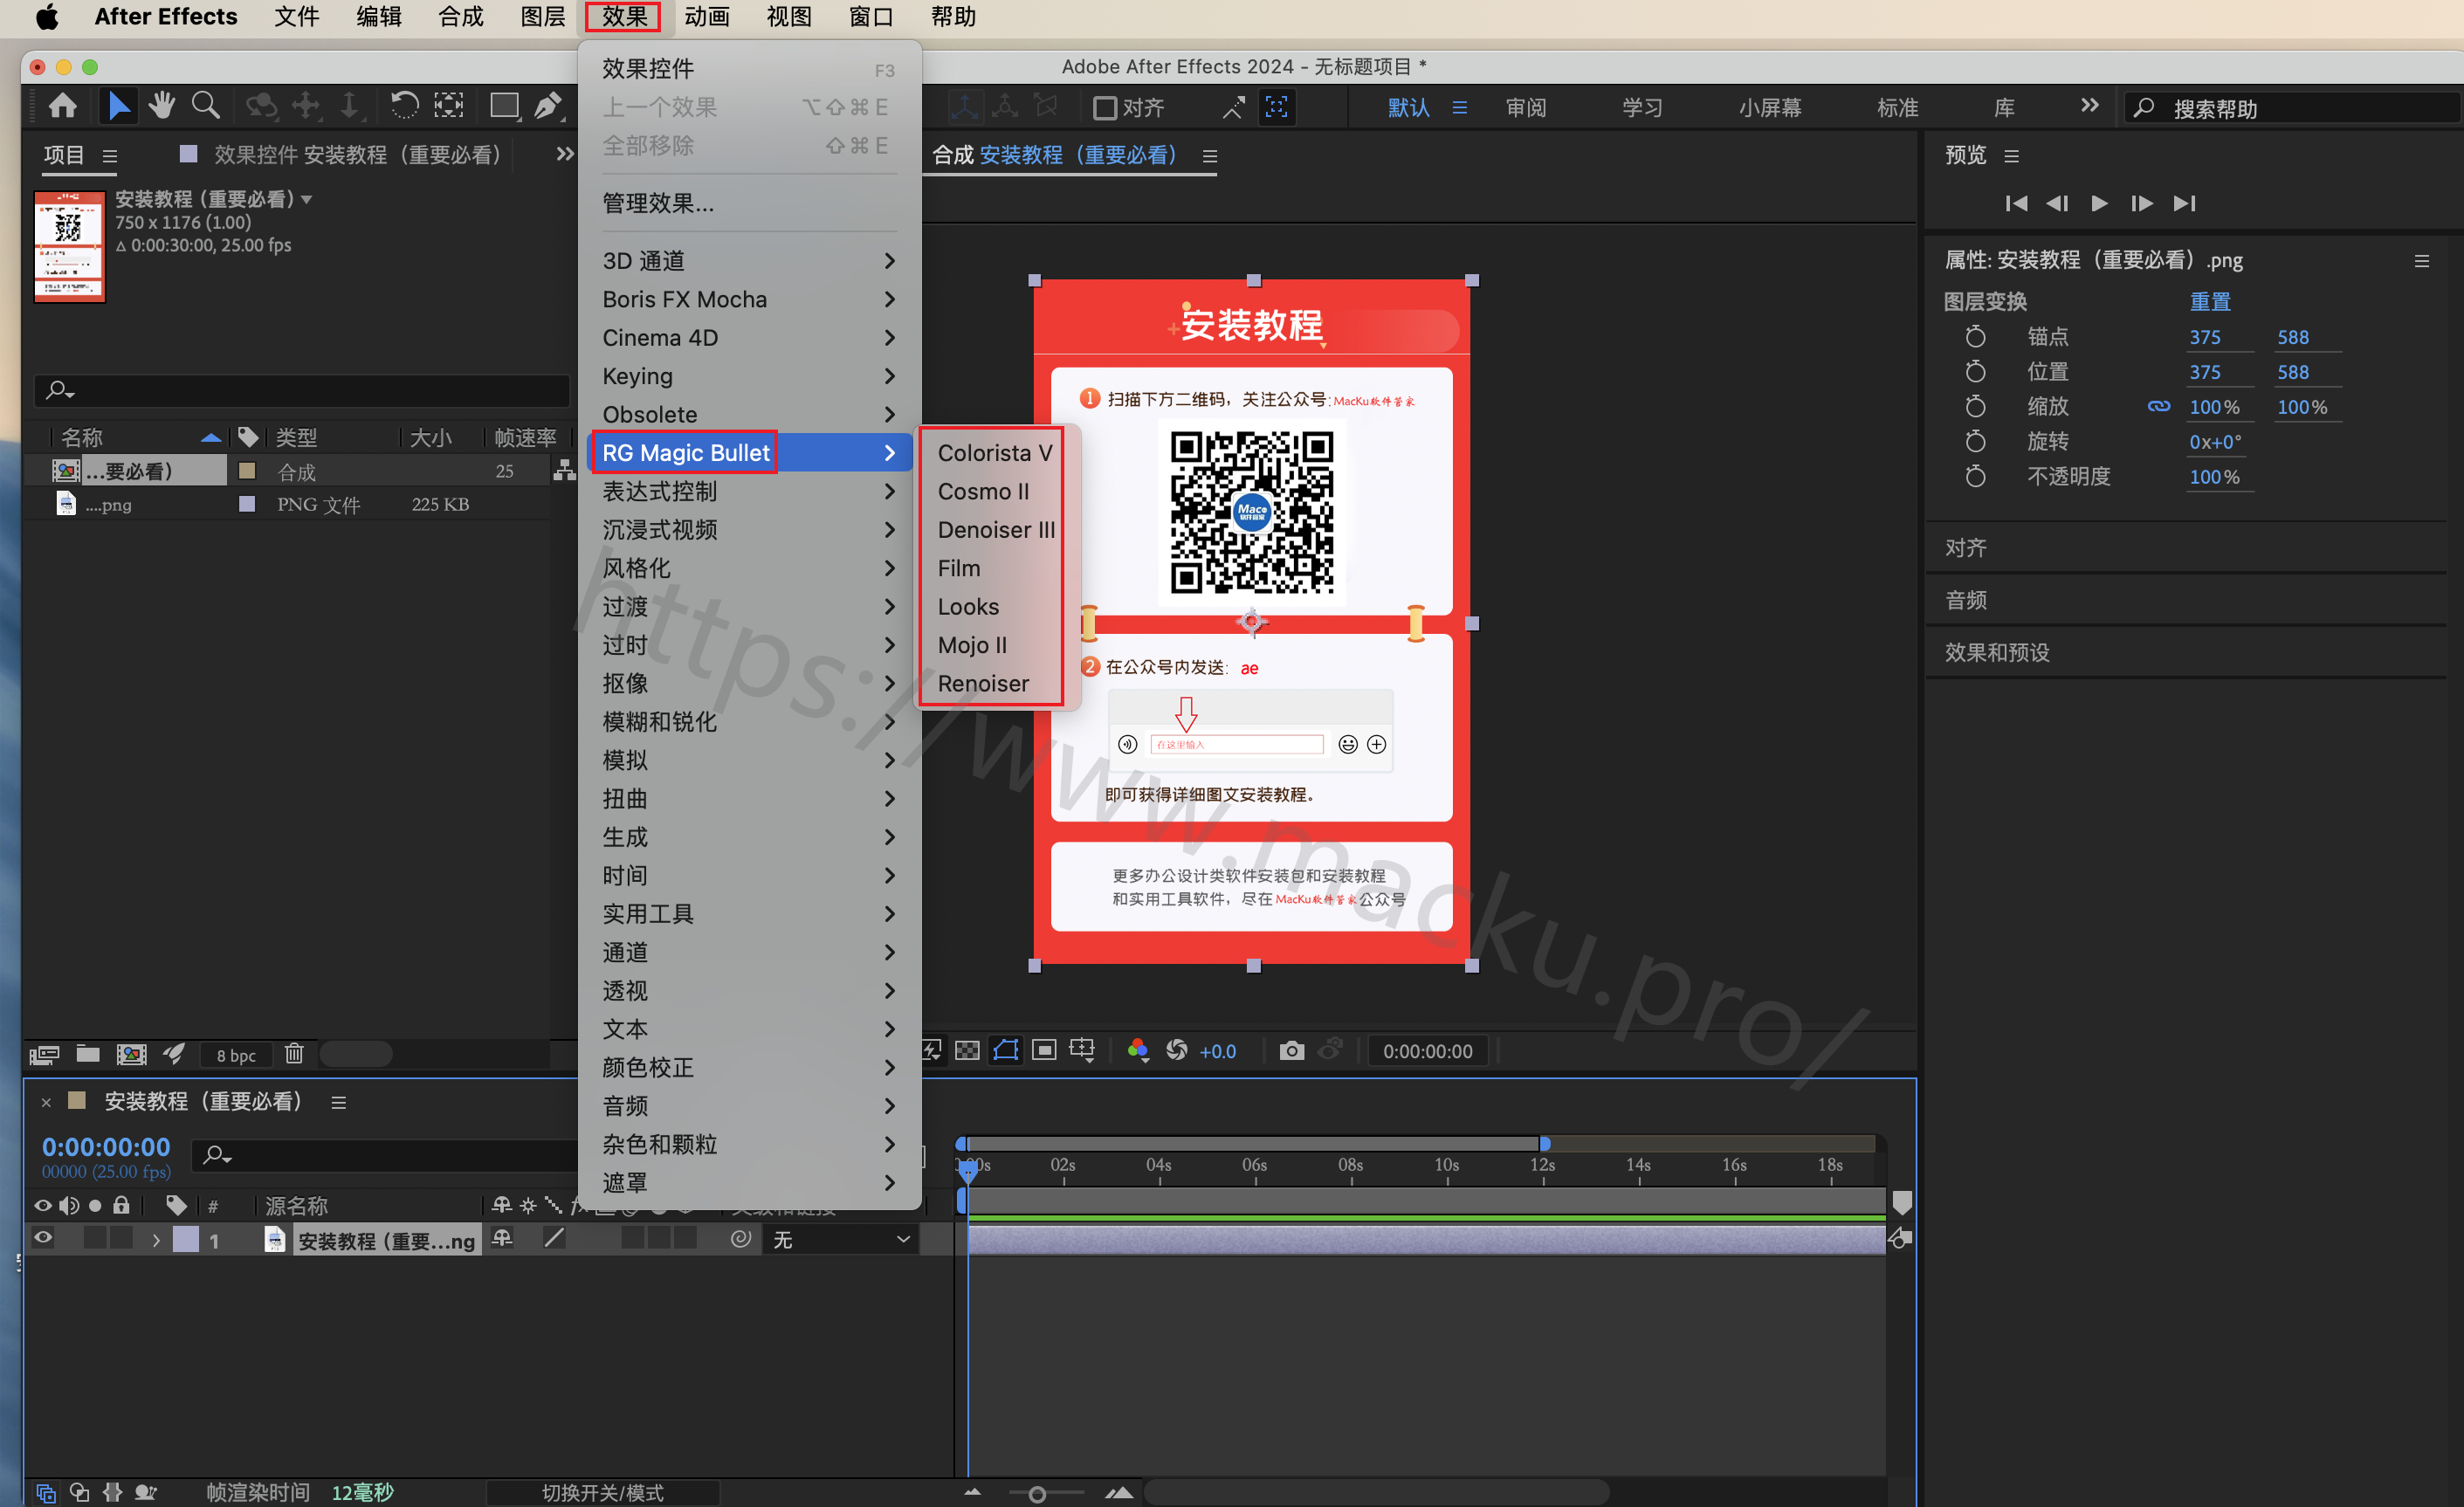
Task: Open the 动画 menu in menu bar
Action: point(707,17)
